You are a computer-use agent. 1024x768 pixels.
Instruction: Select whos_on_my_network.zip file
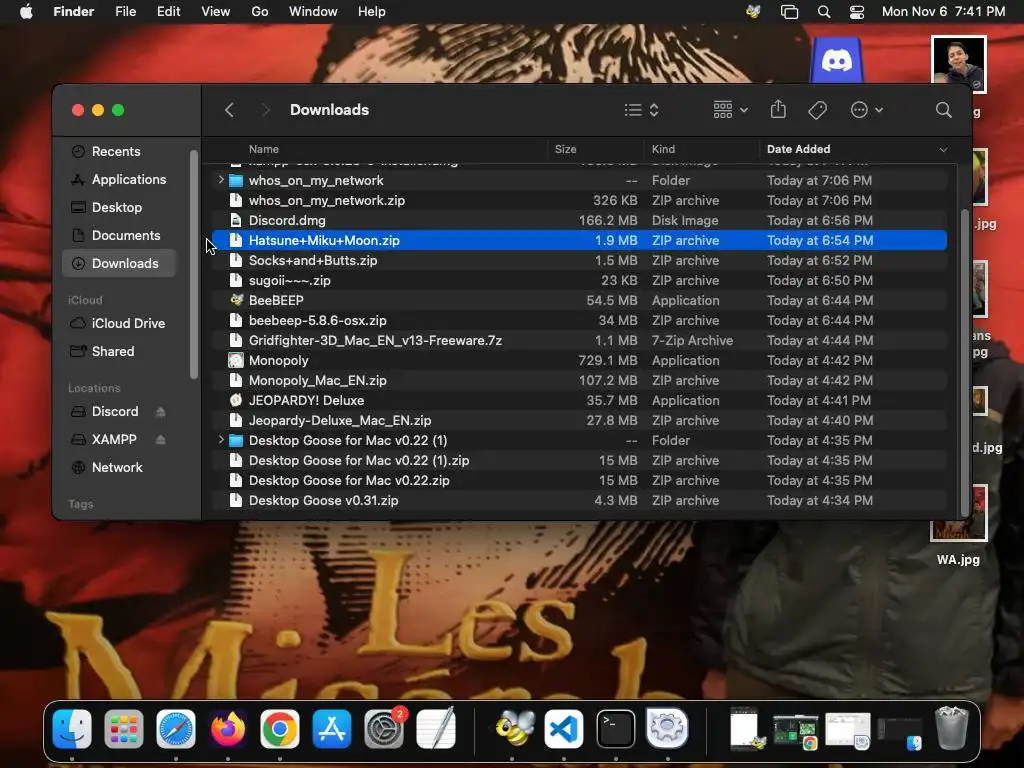pos(579,200)
